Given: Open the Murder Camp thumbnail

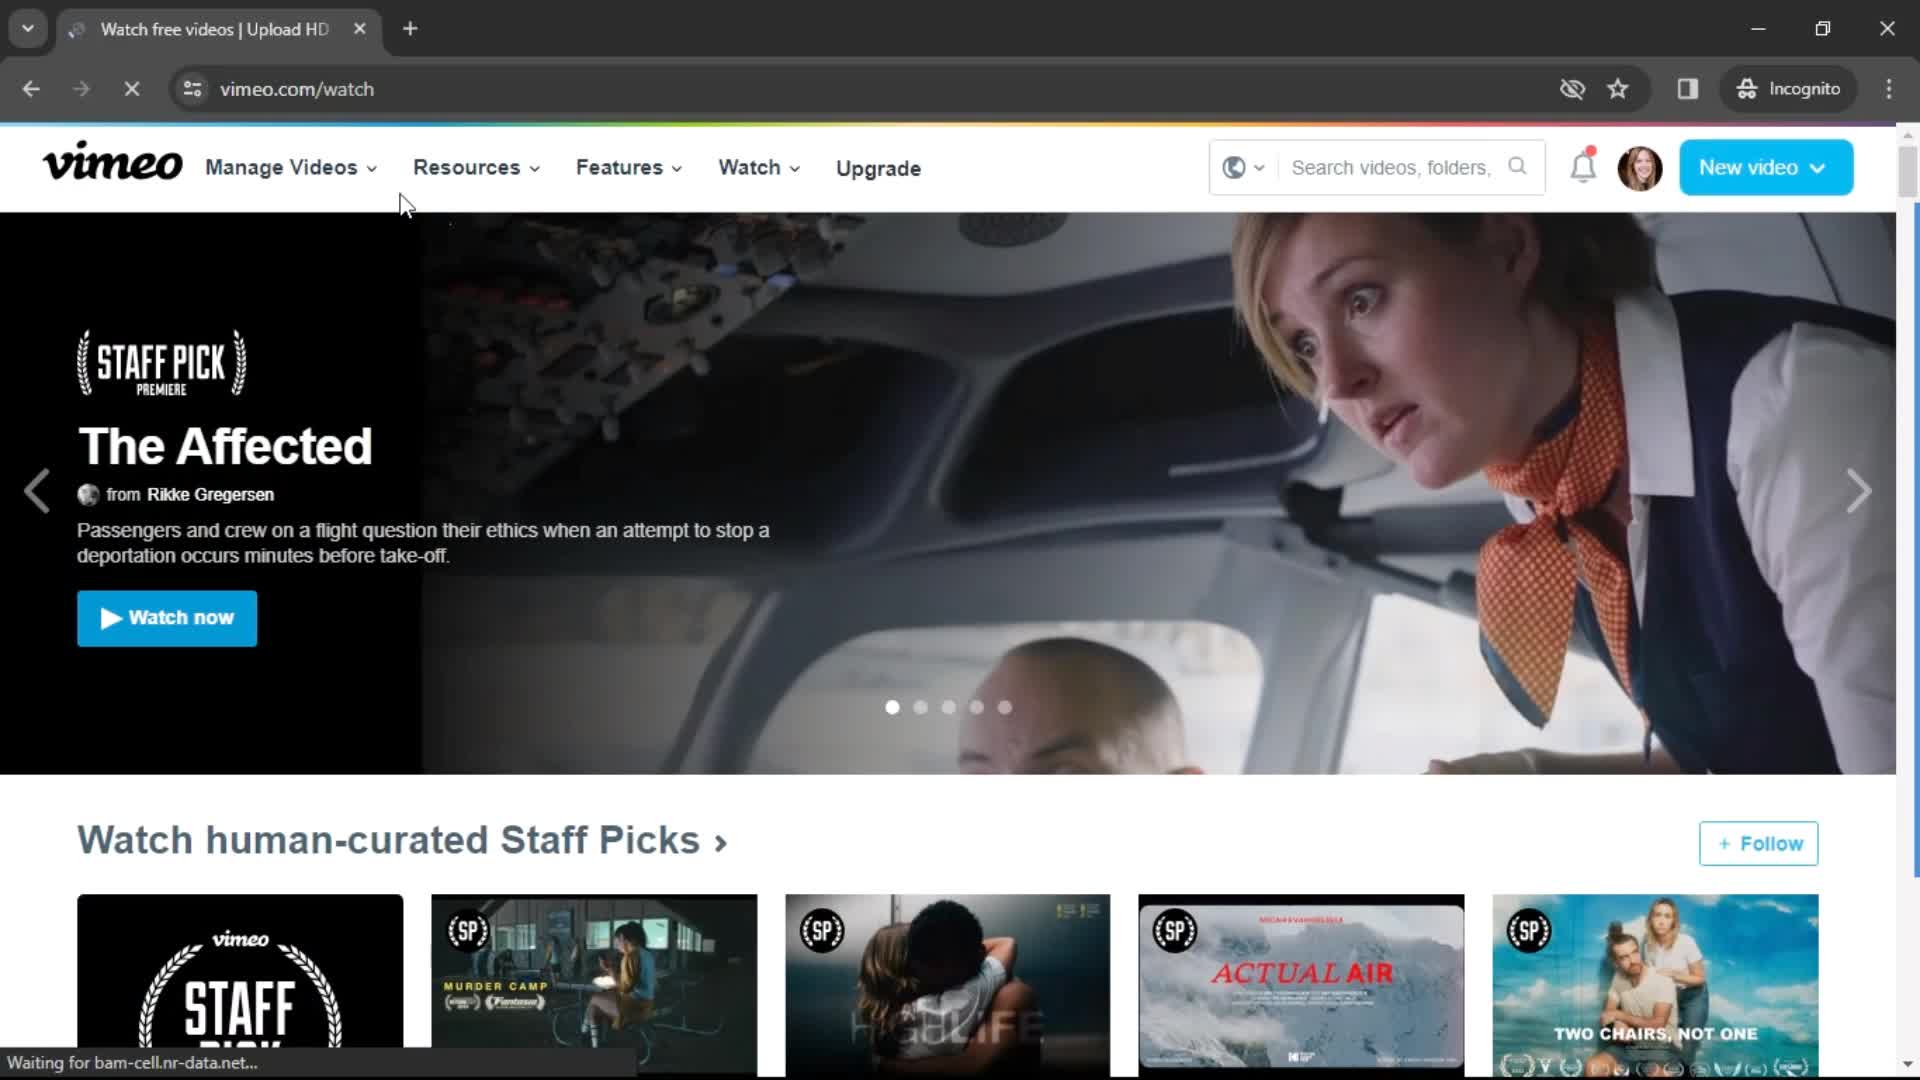Looking at the screenshot, I should pyautogui.click(x=594, y=985).
